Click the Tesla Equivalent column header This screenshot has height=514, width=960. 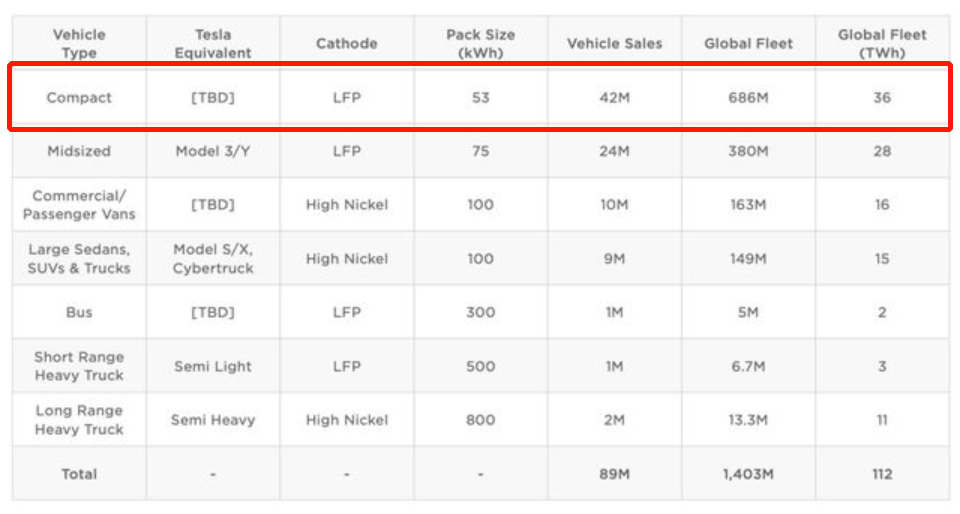pos(213,43)
